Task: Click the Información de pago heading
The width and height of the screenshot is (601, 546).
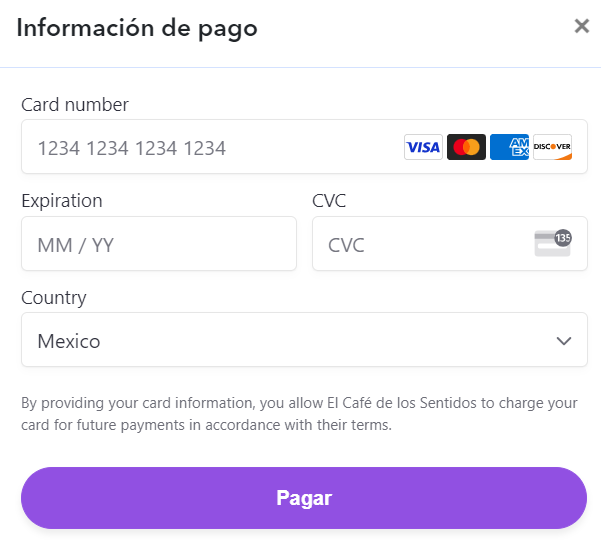Action: 137,29
